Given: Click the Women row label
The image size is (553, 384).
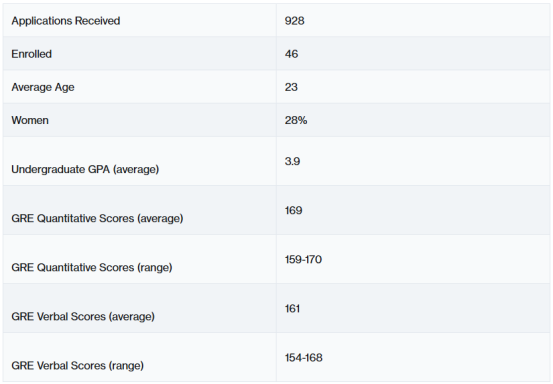Looking at the screenshot, I should pos(30,120).
